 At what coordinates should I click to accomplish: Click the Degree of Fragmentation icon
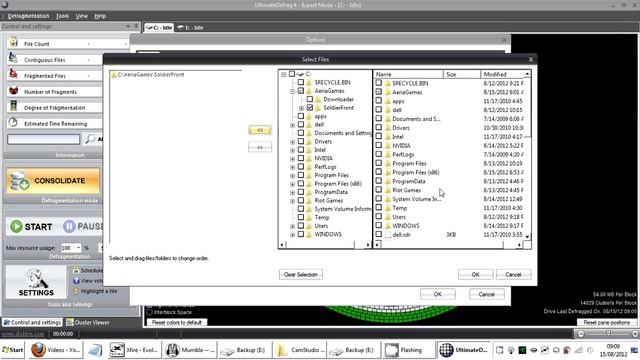[13, 107]
